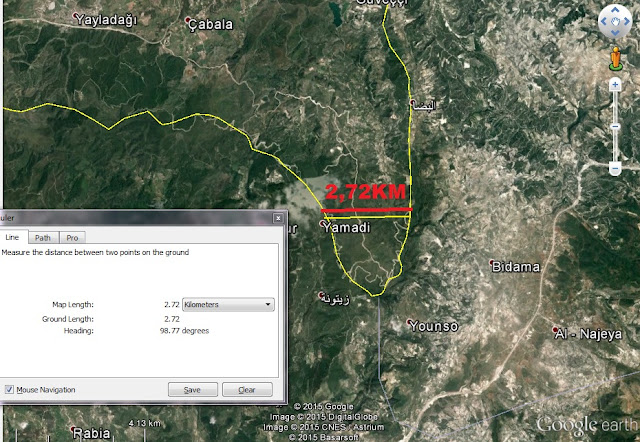Click the Rabia placemark dot
The height and width of the screenshot is (442, 640).
tap(73, 429)
